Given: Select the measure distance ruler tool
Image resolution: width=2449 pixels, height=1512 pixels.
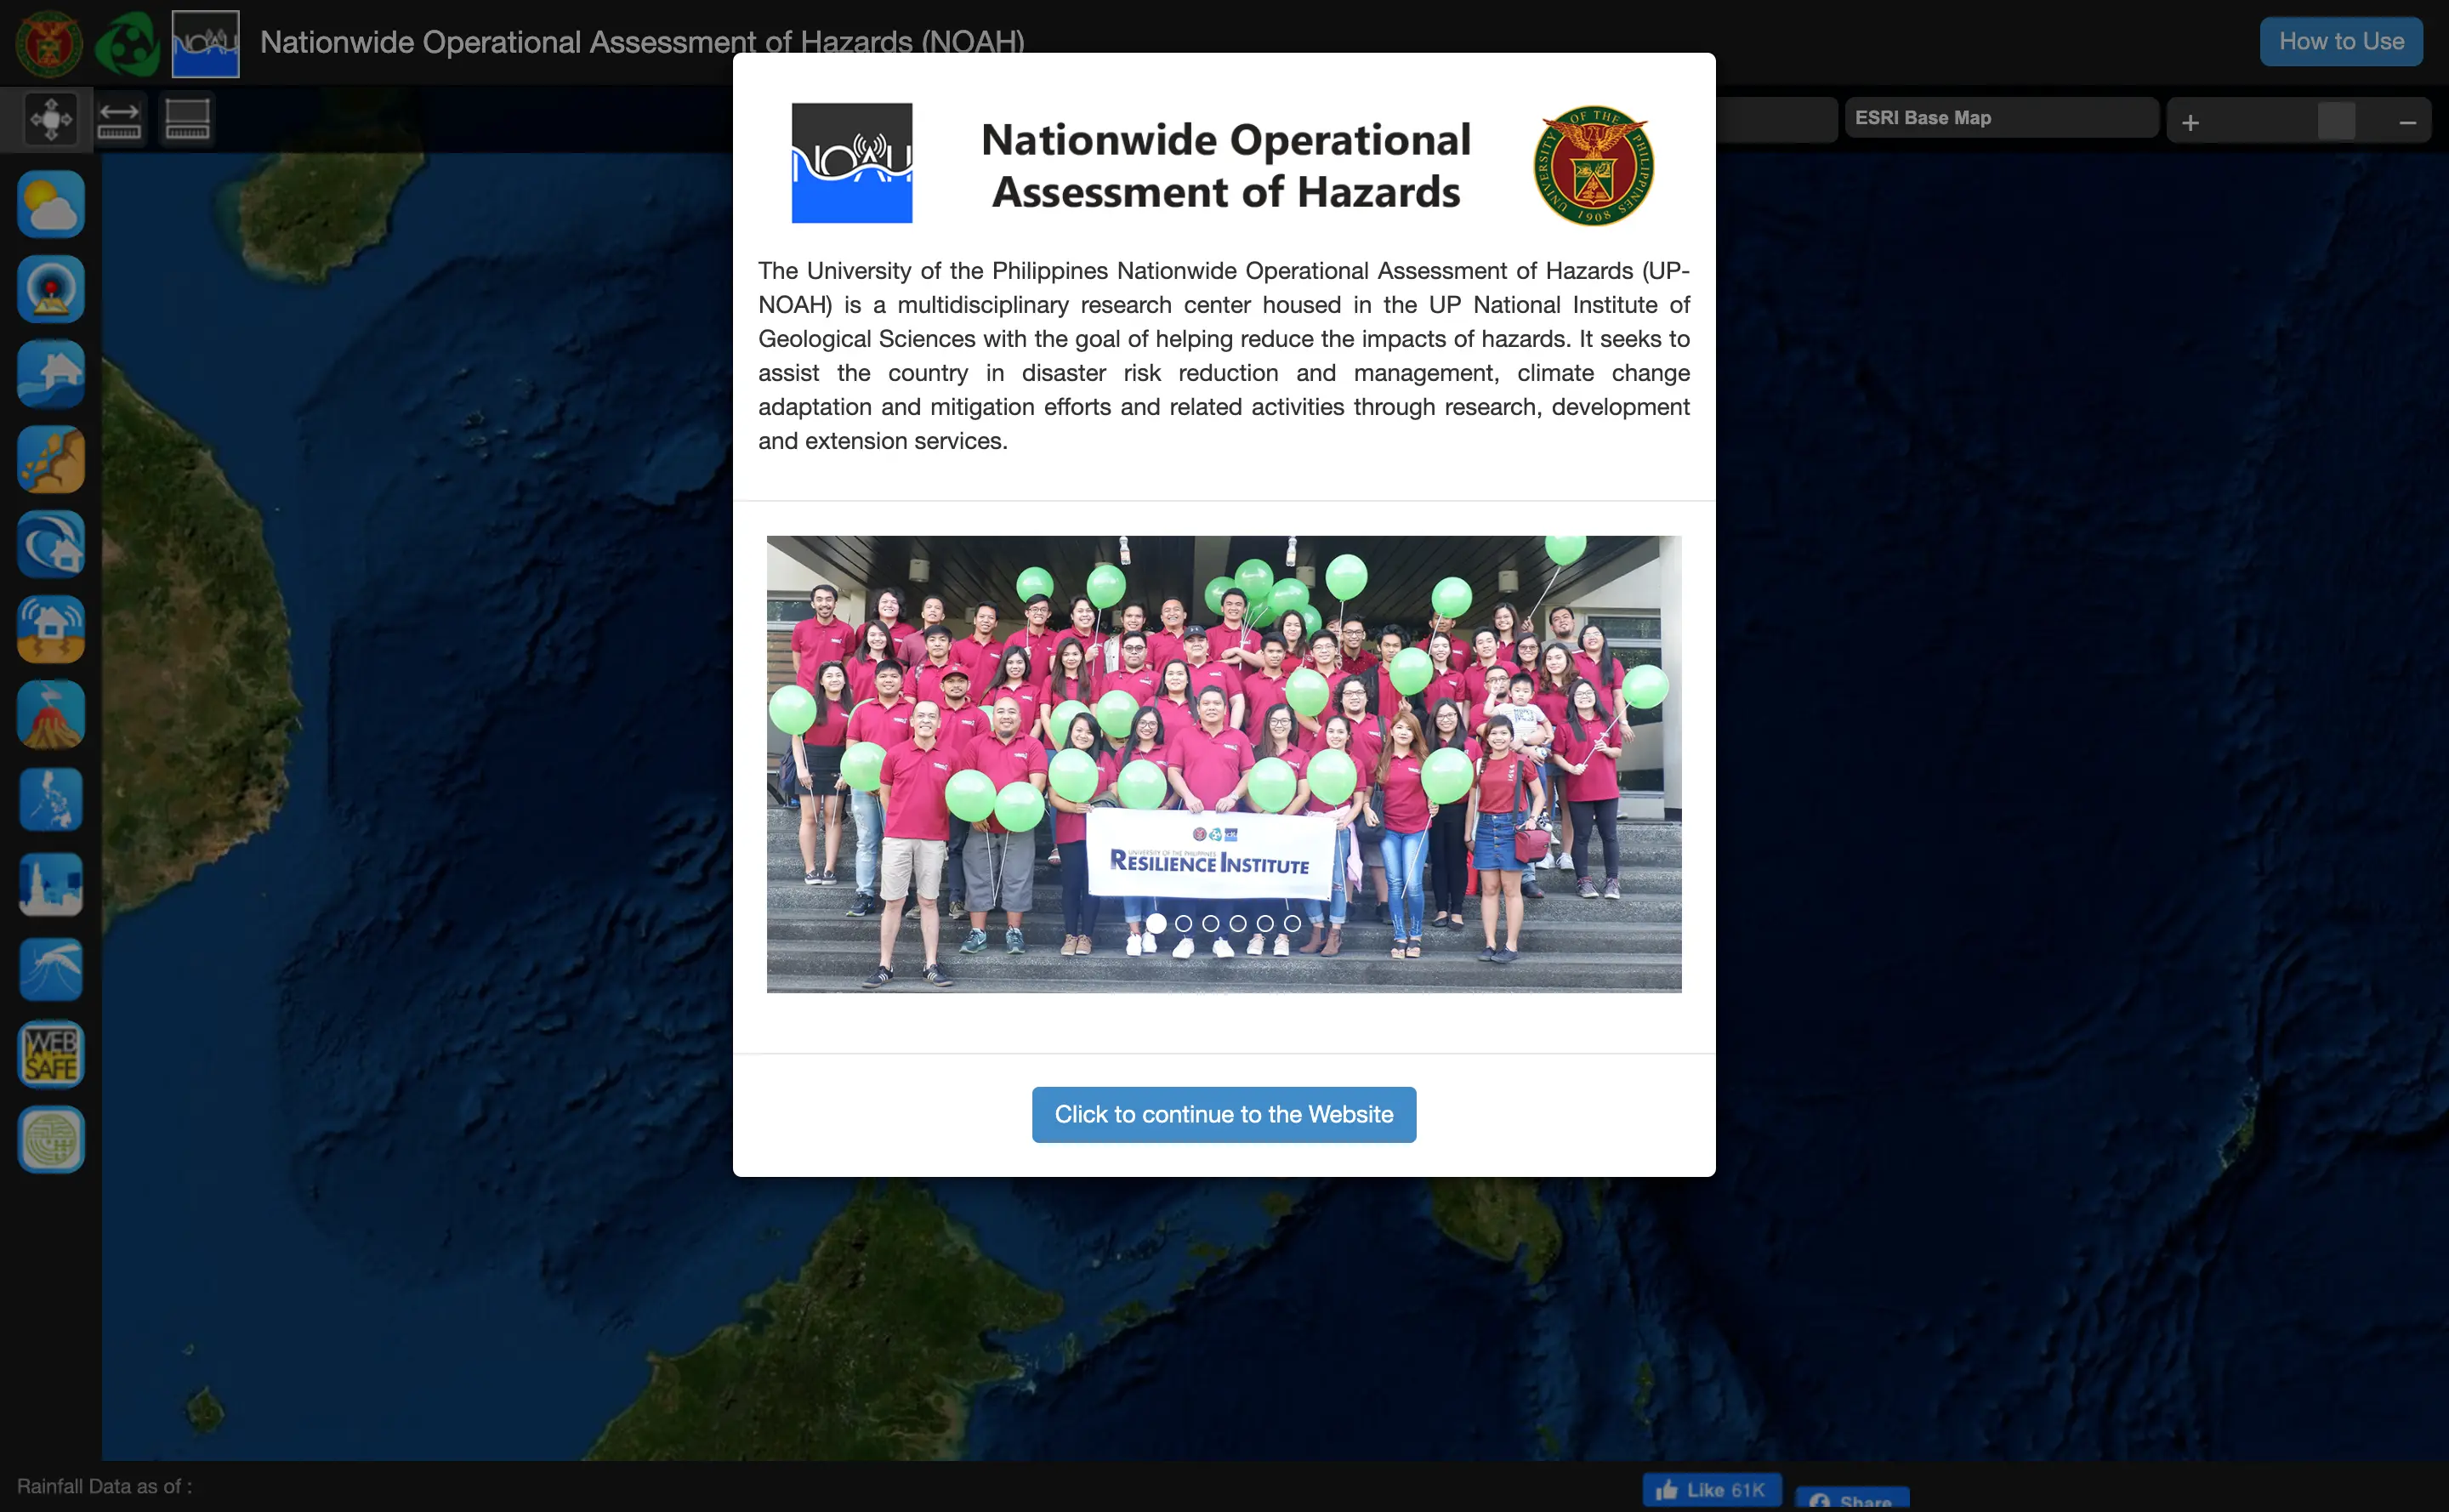Looking at the screenshot, I should pyautogui.click(x=119, y=120).
